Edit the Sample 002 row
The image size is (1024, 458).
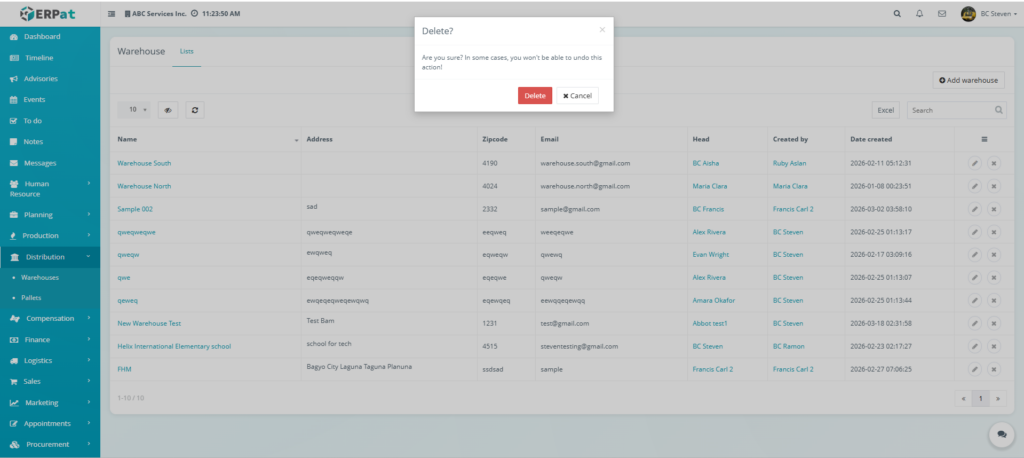pyautogui.click(x=975, y=209)
